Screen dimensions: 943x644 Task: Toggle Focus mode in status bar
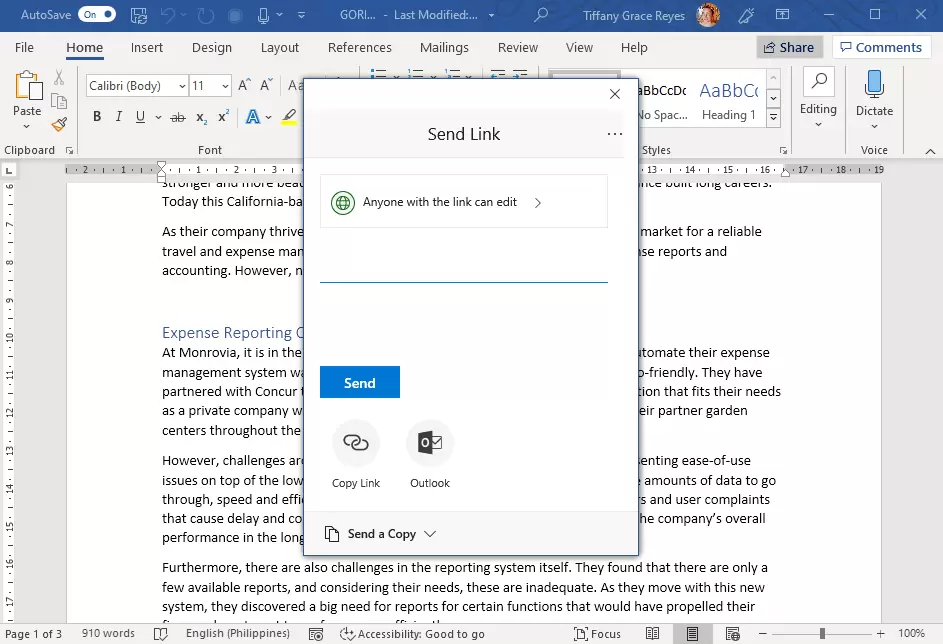click(x=597, y=634)
